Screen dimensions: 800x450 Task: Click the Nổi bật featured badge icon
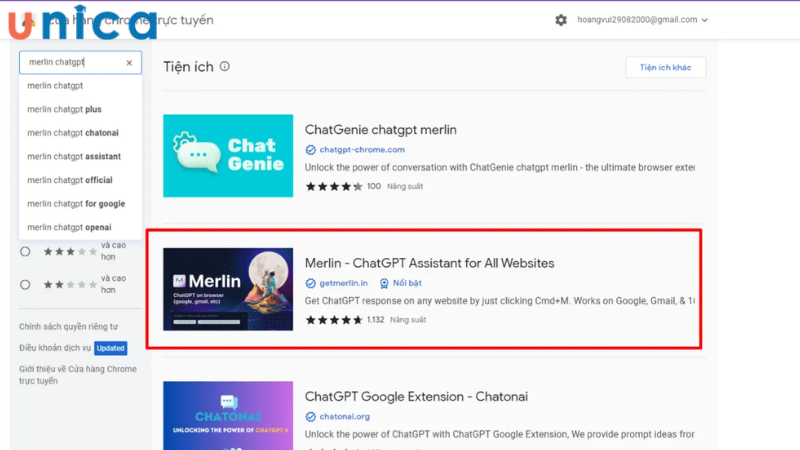pyautogui.click(x=384, y=283)
